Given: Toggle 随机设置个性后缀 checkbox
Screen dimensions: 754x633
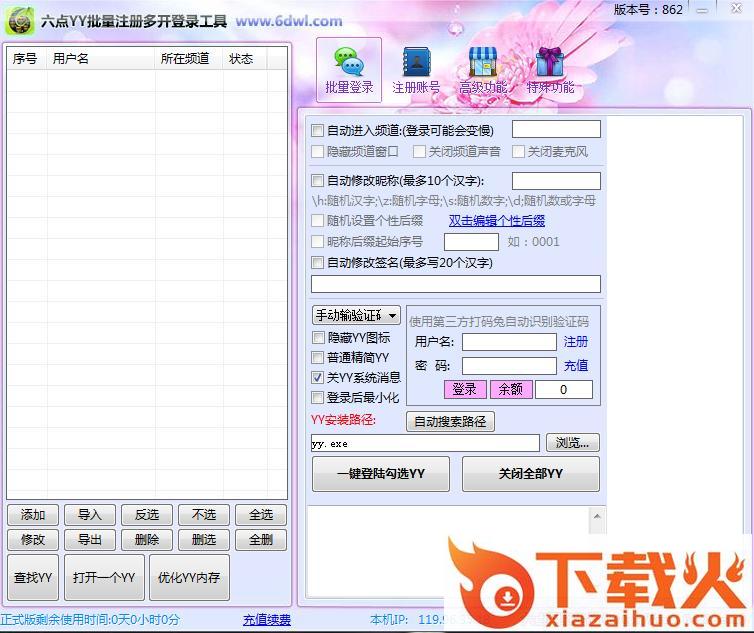Looking at the screenshot, I should pyautogui.click(x=317, y=220).
